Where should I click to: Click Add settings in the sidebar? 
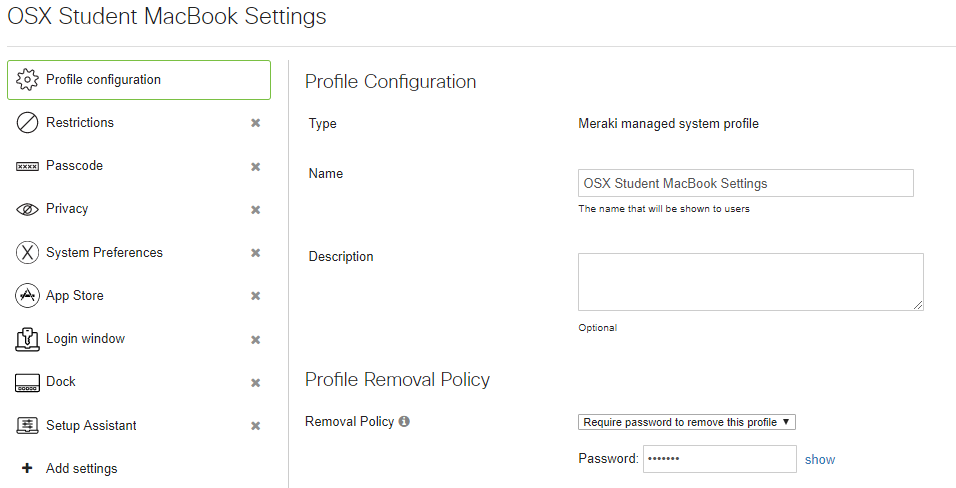[x=81, y=469]
